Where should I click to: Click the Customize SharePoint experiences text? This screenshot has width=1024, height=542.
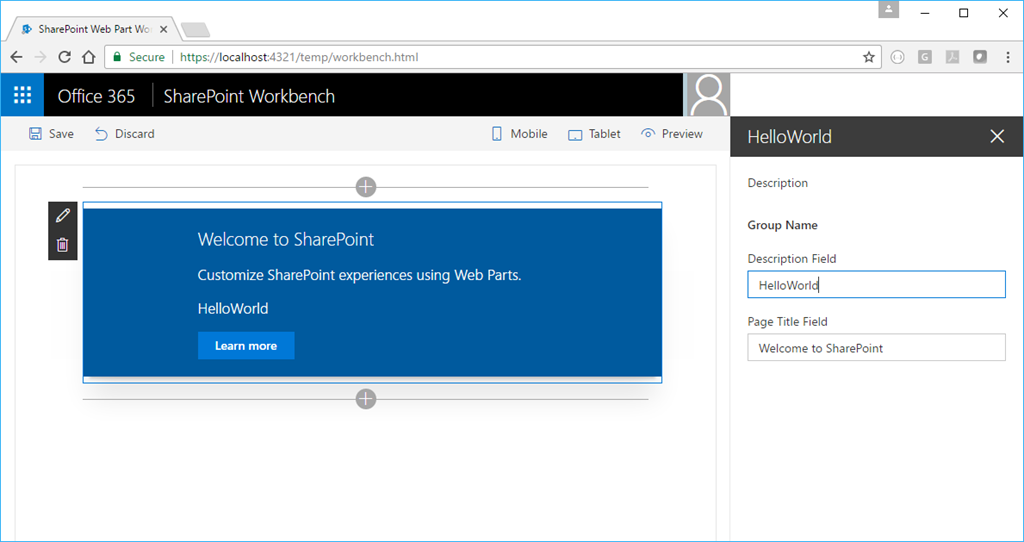pos(359,275)
